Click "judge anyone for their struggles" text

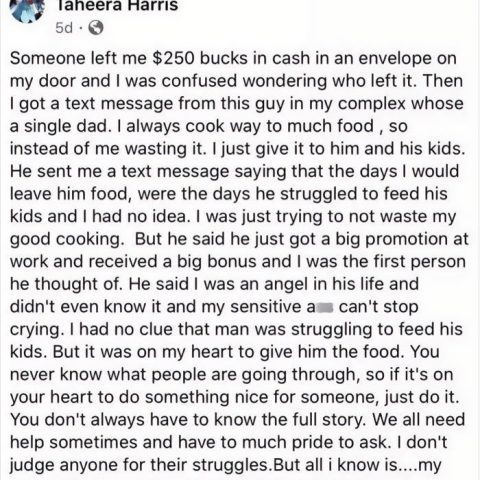pos(139,466)
